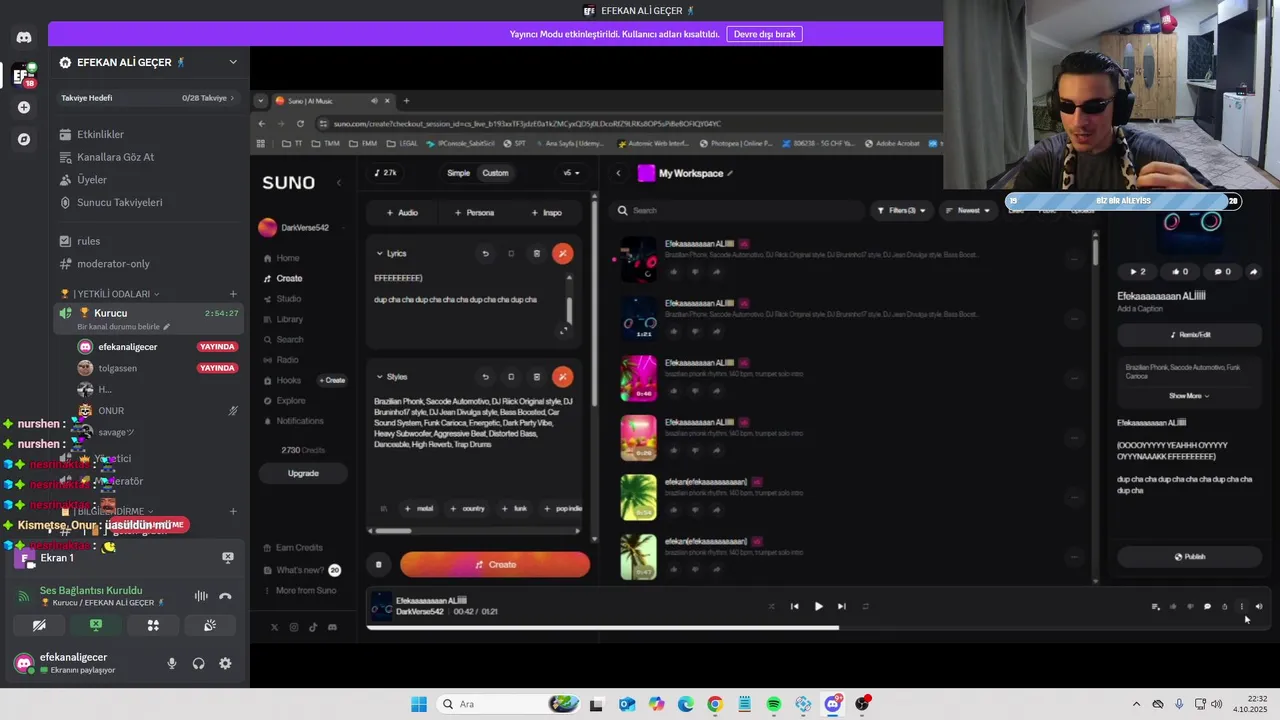Skip to next track in player
Viewport: 1280px width, 720px height.
[841, 606]
